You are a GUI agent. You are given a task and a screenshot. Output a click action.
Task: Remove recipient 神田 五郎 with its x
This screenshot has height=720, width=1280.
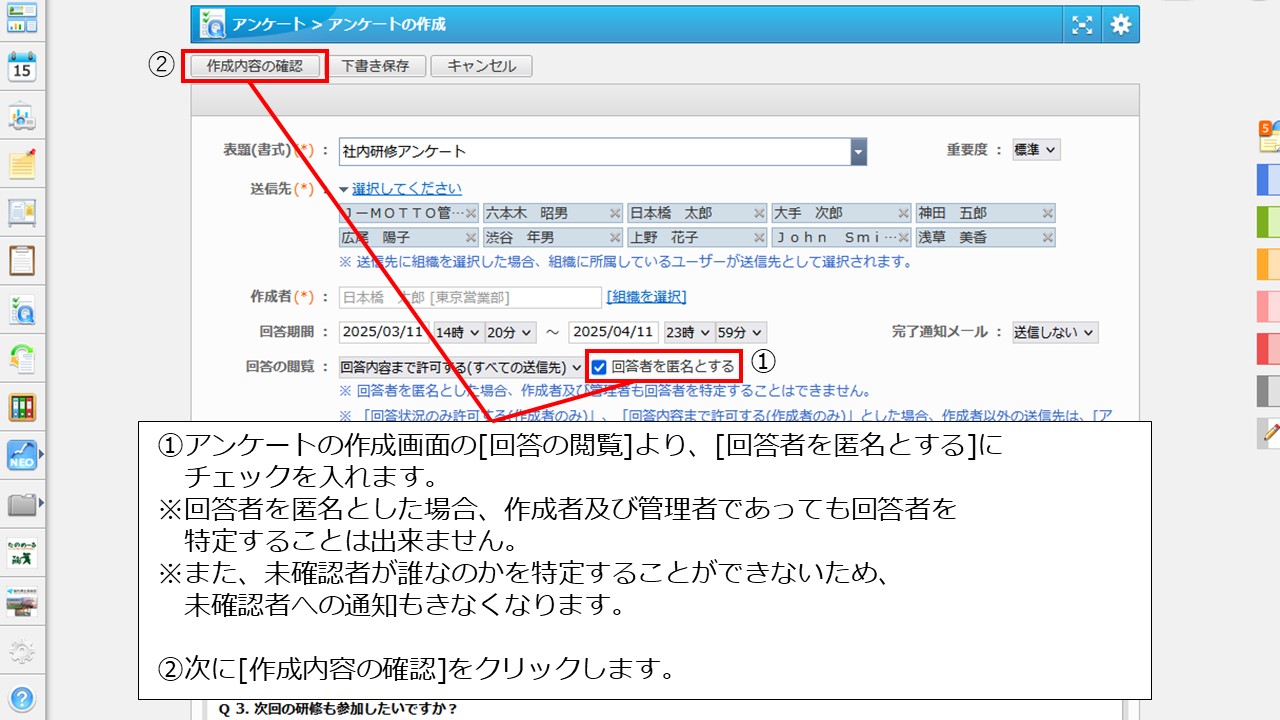tap(1048, 213)
